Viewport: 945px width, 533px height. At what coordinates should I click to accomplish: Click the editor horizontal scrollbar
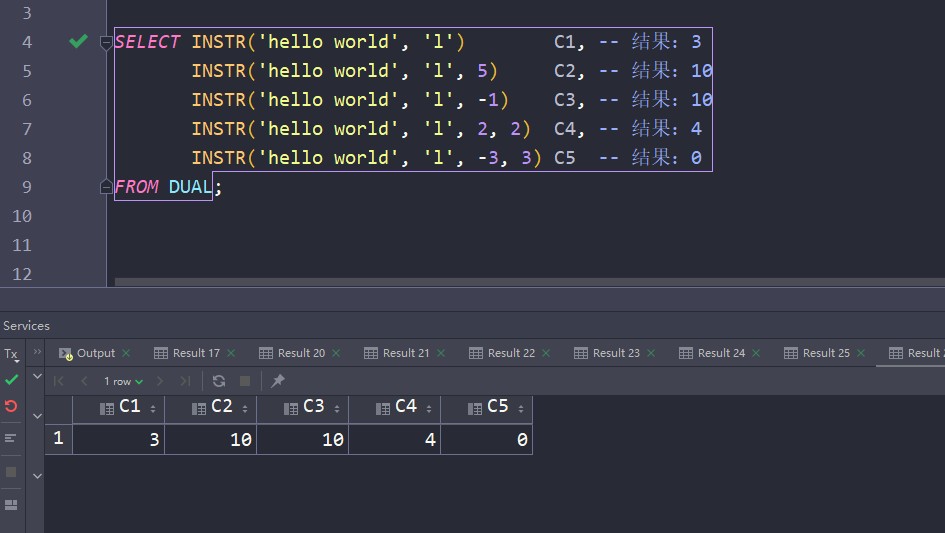click(x=500, y=282)
